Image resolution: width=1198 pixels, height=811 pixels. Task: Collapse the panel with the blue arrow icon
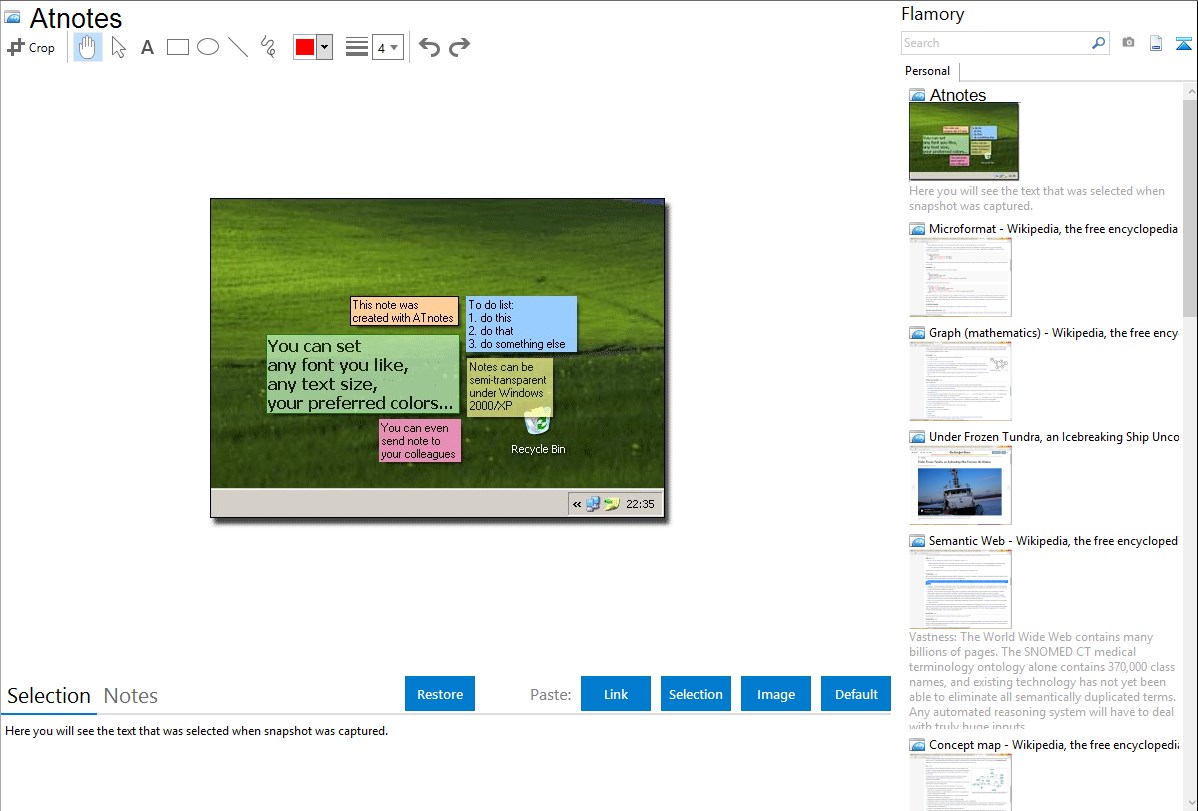tap(1183, 43)
